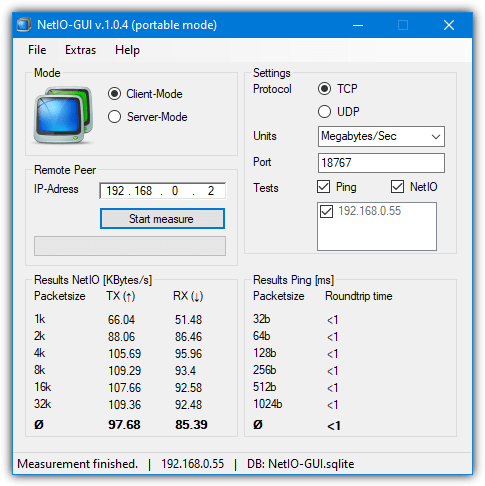Open the File menu

(37, 50)
